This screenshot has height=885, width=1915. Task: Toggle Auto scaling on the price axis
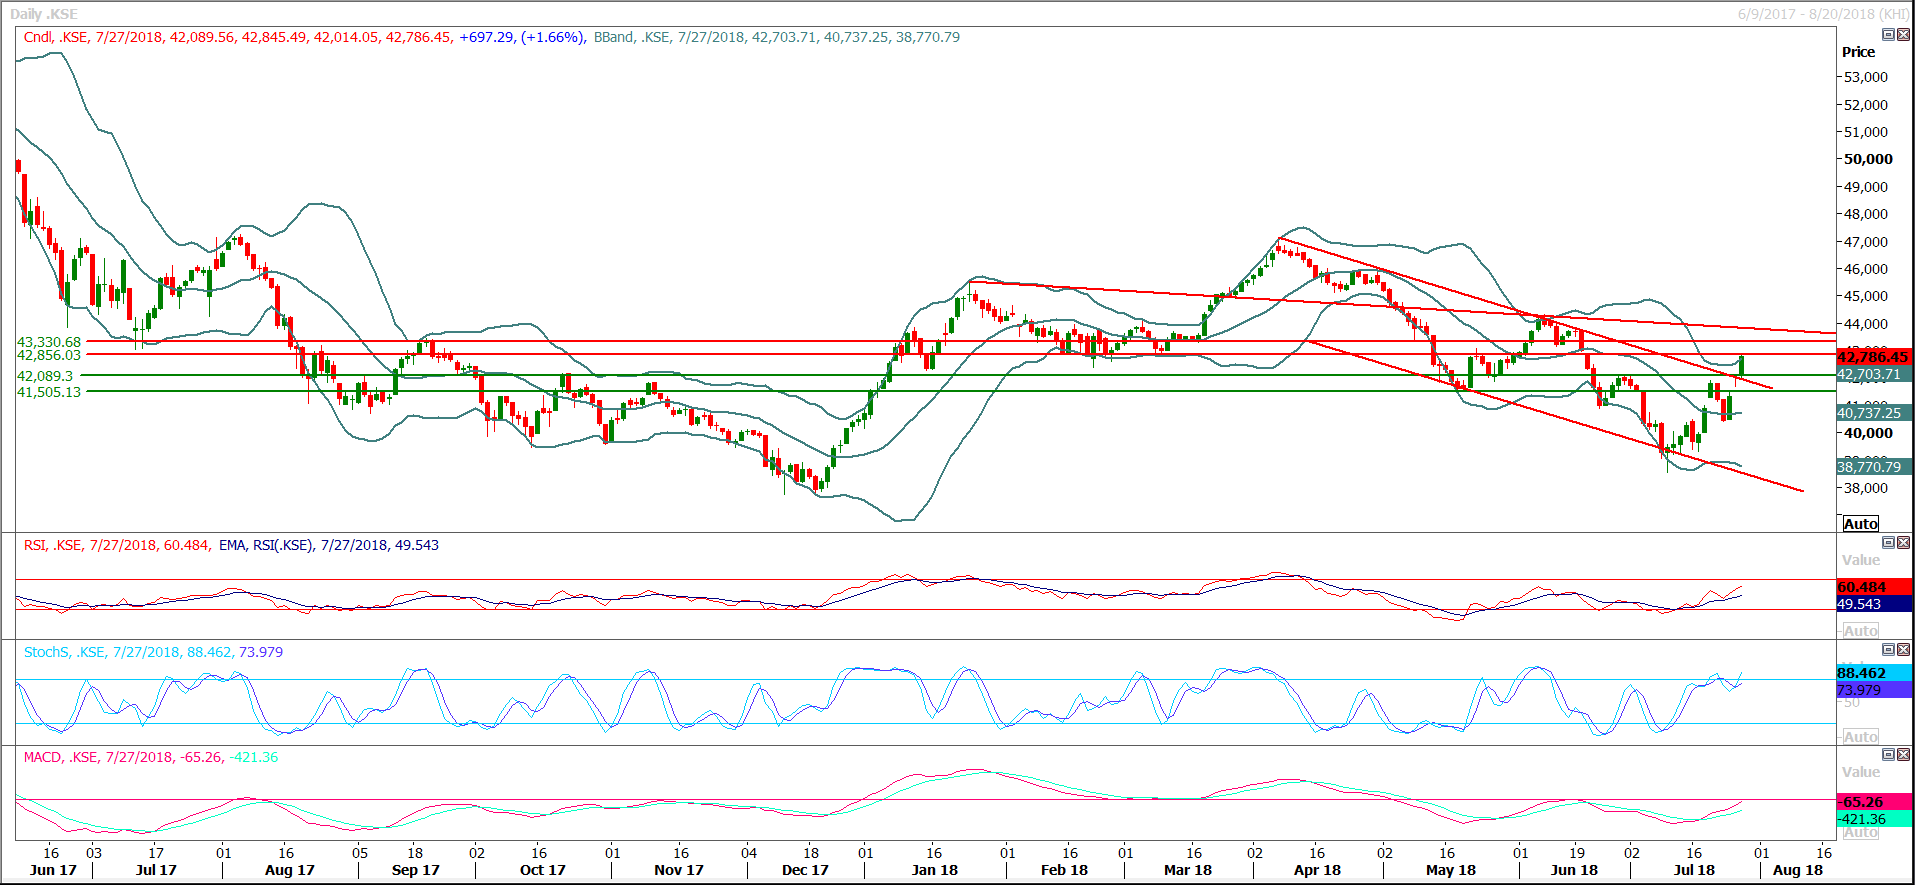[1860, 524]
